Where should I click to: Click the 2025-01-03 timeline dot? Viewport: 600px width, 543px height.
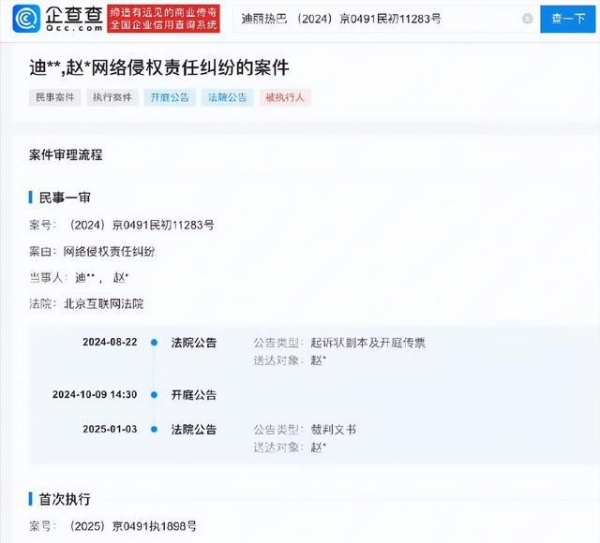pyautogui.click(x=154, y=429)
